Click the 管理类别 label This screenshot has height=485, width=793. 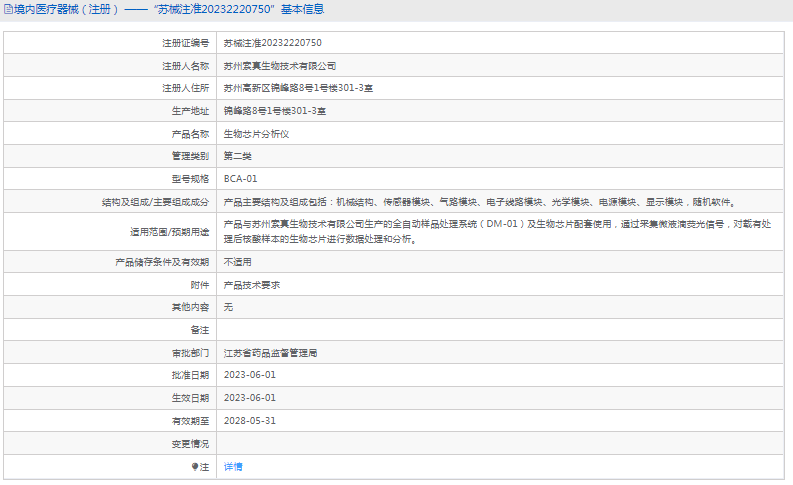190,156
